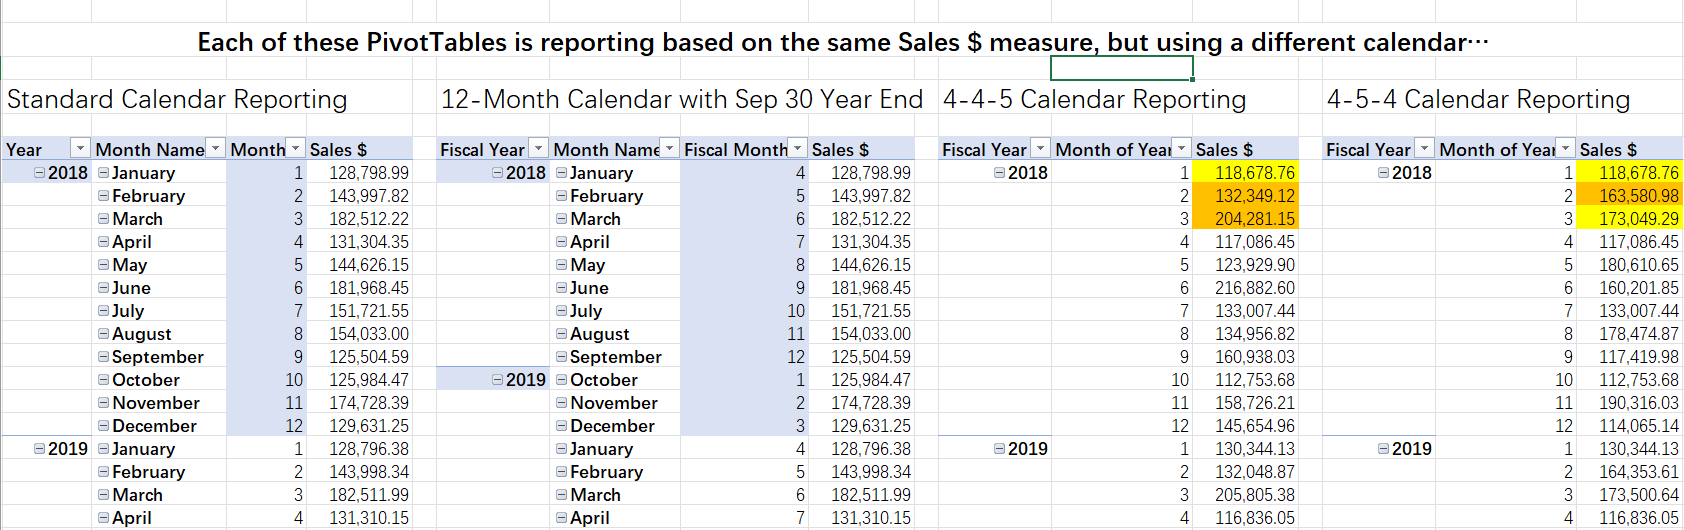Image resolution: width=1684 pixels, height=530 pixels.
Task: Collapse fiscal year 2019 in Sep 30 Year End table
Action: (x=497, y=380)
